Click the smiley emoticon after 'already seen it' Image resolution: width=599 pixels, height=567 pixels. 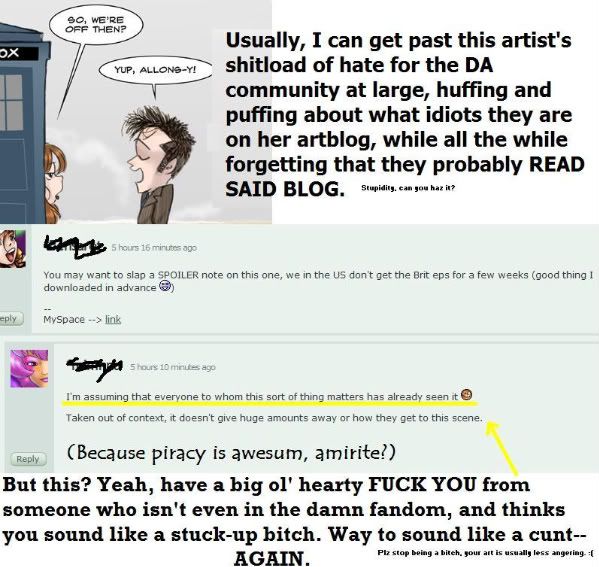click(x=466, y=394)
